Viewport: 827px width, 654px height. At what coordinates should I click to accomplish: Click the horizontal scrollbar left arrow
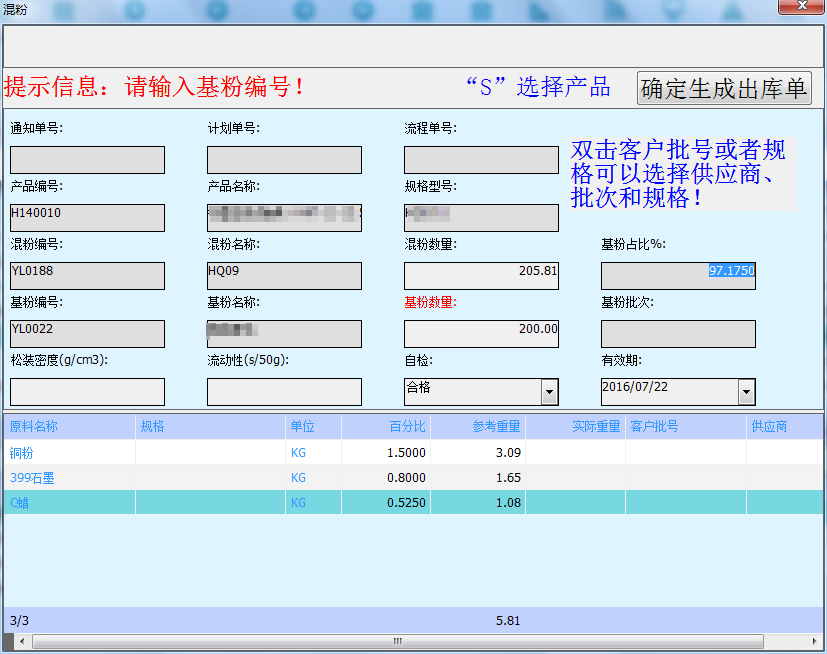[11, 641]
